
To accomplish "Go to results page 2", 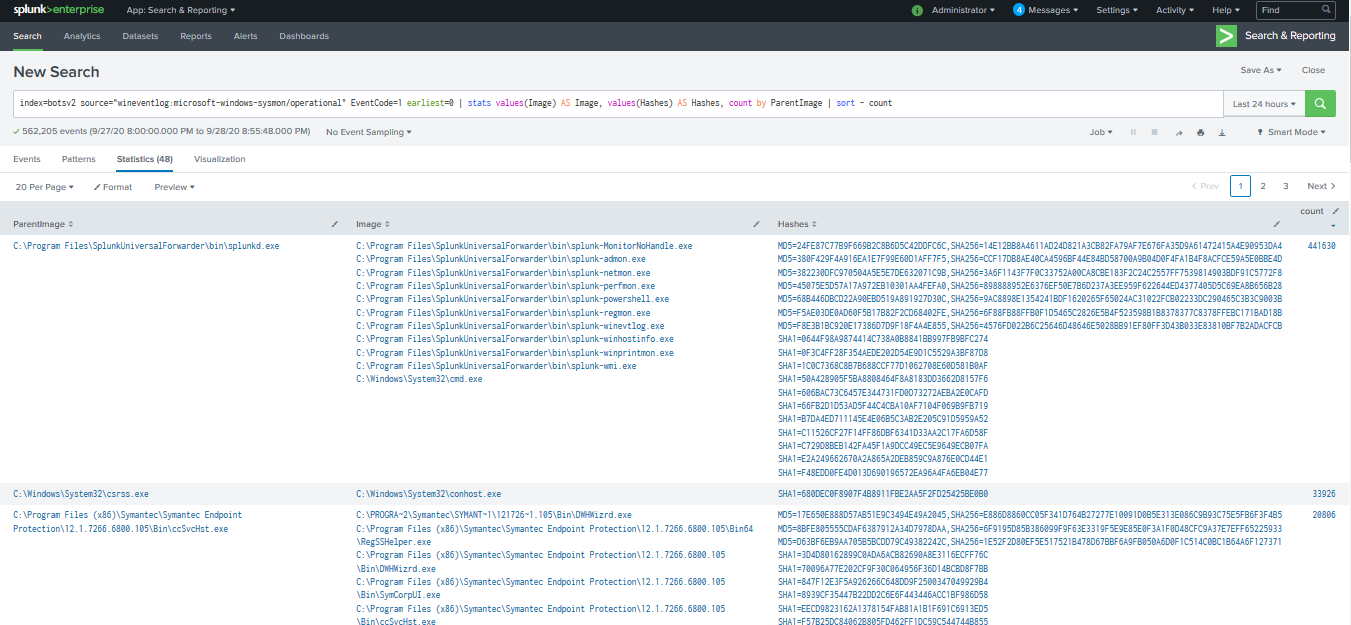I will point(1263,186).
